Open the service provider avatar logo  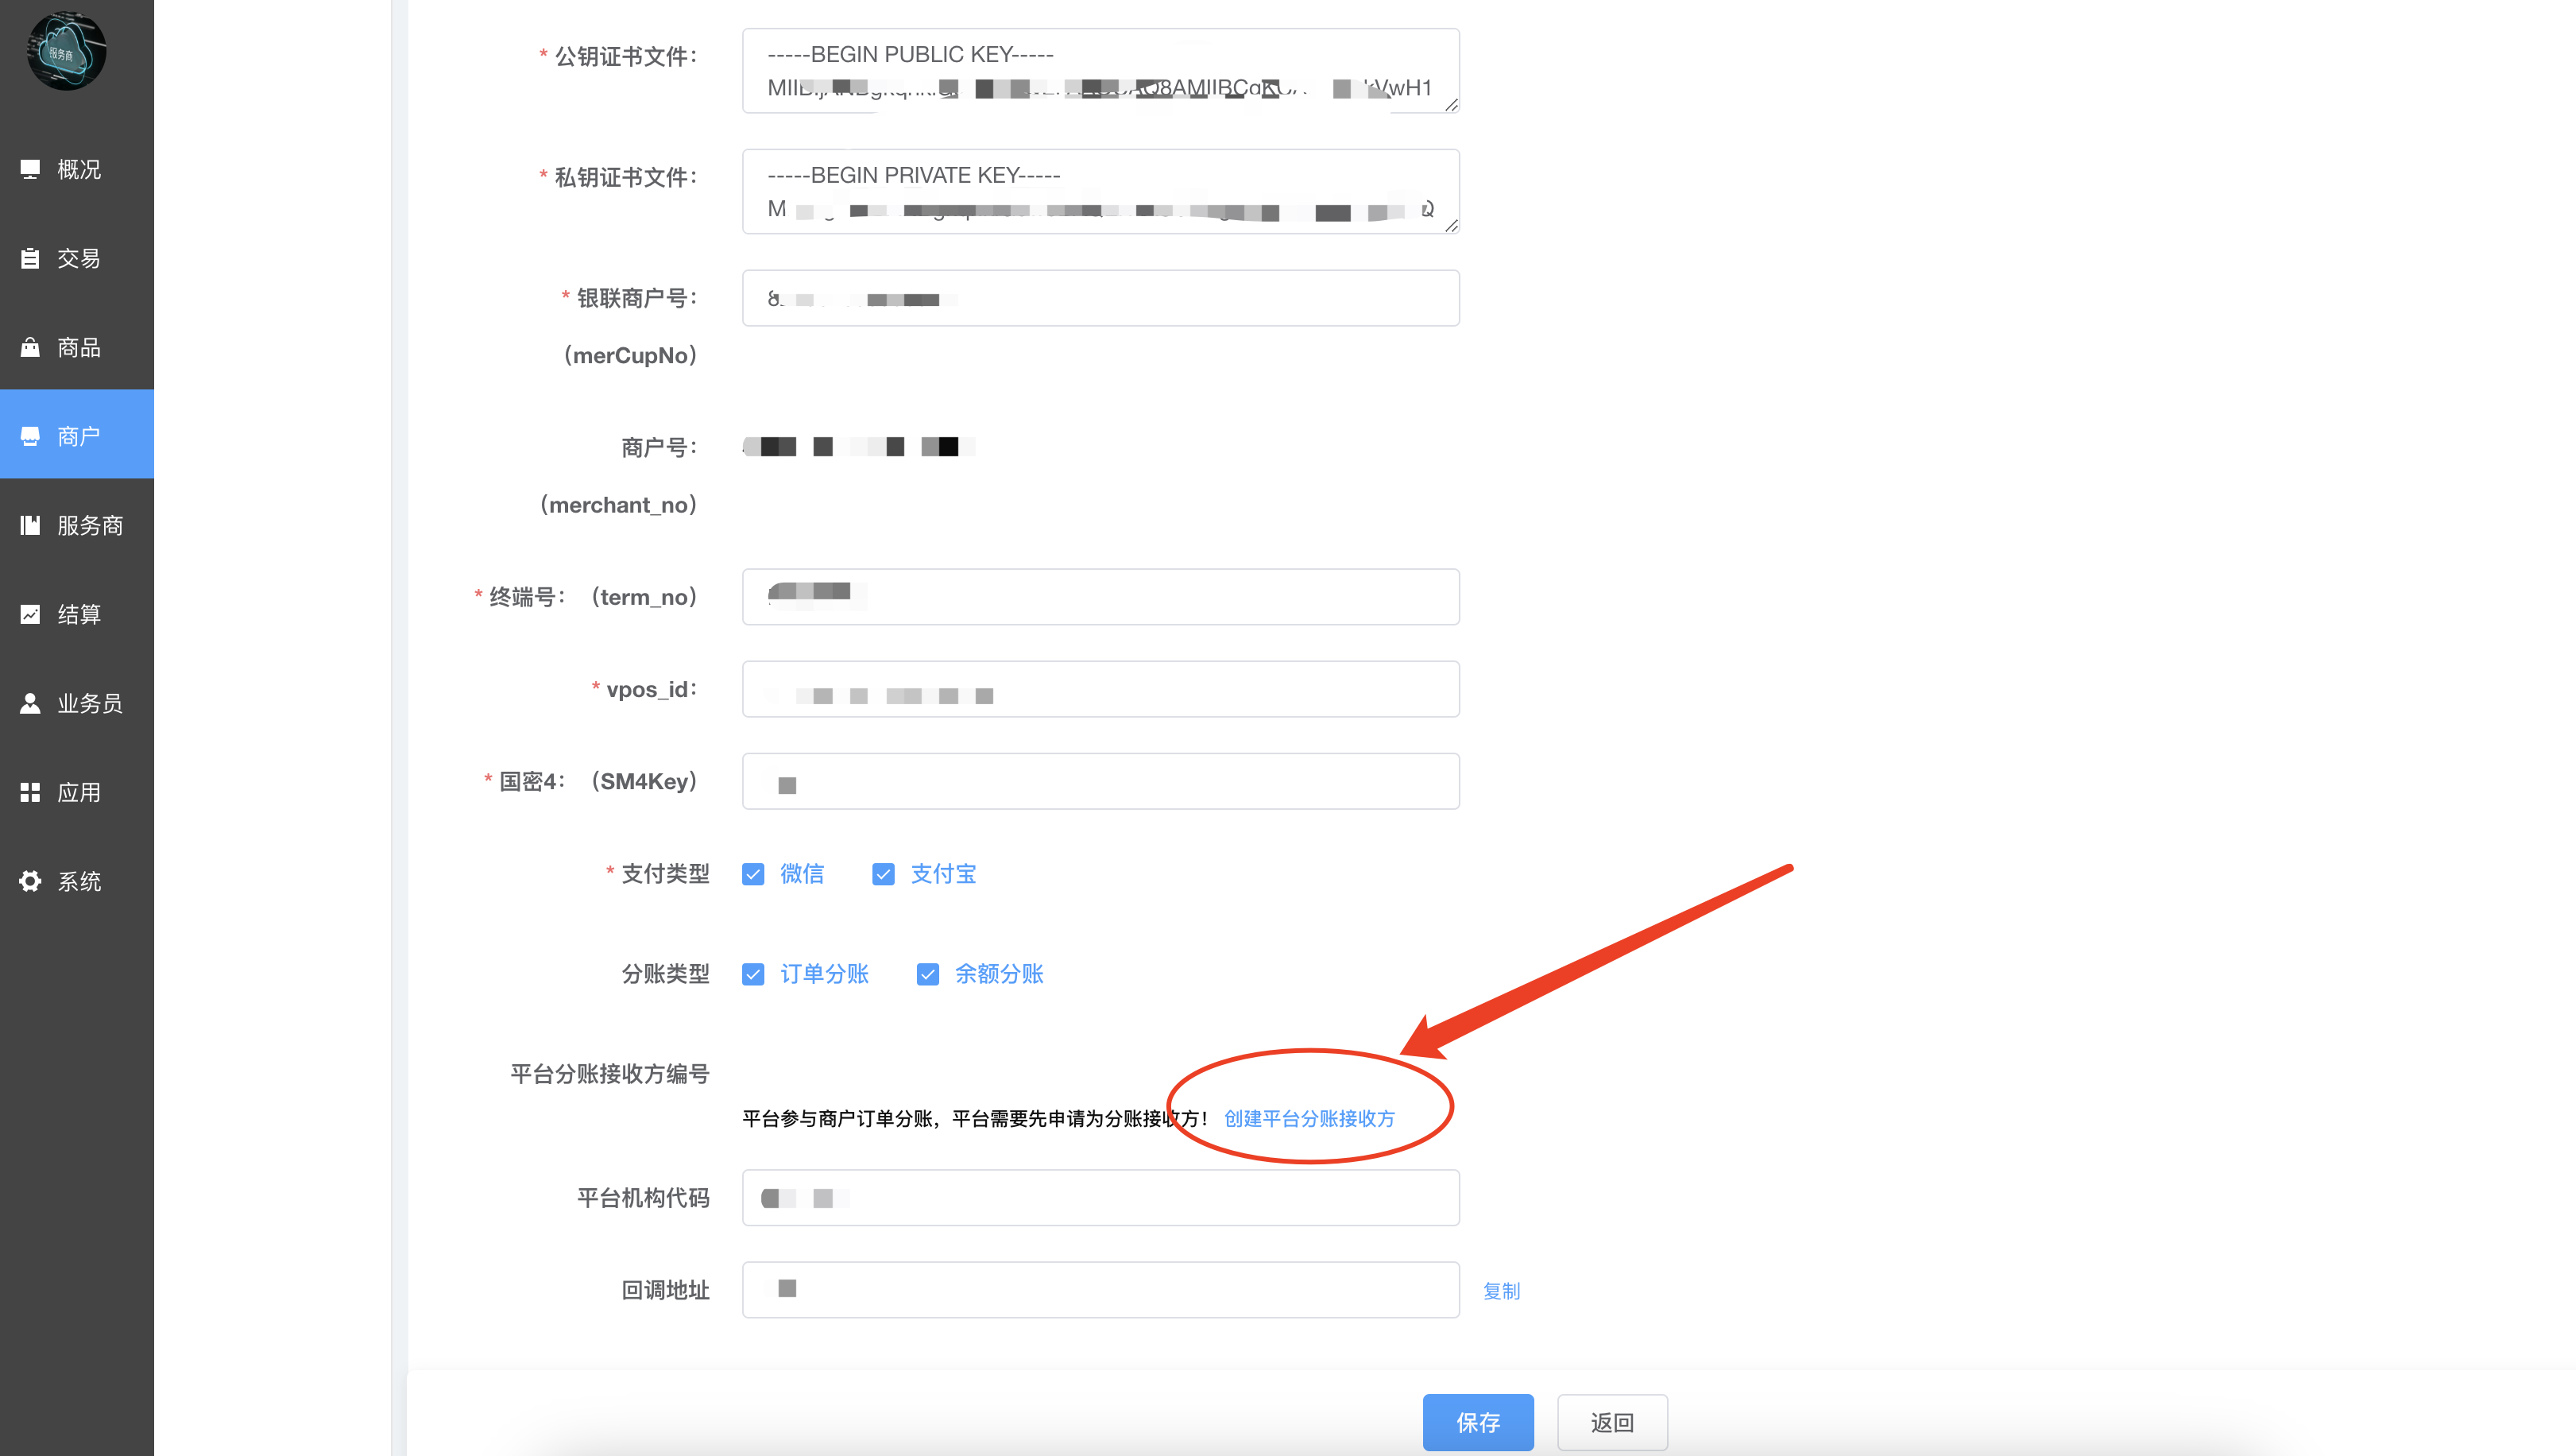point(66,51)
